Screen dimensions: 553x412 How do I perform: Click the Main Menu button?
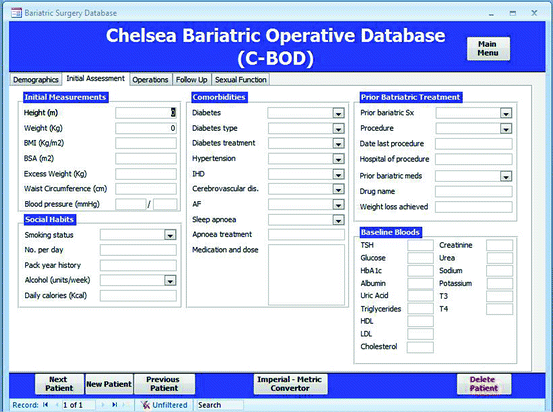pos(488,49)
